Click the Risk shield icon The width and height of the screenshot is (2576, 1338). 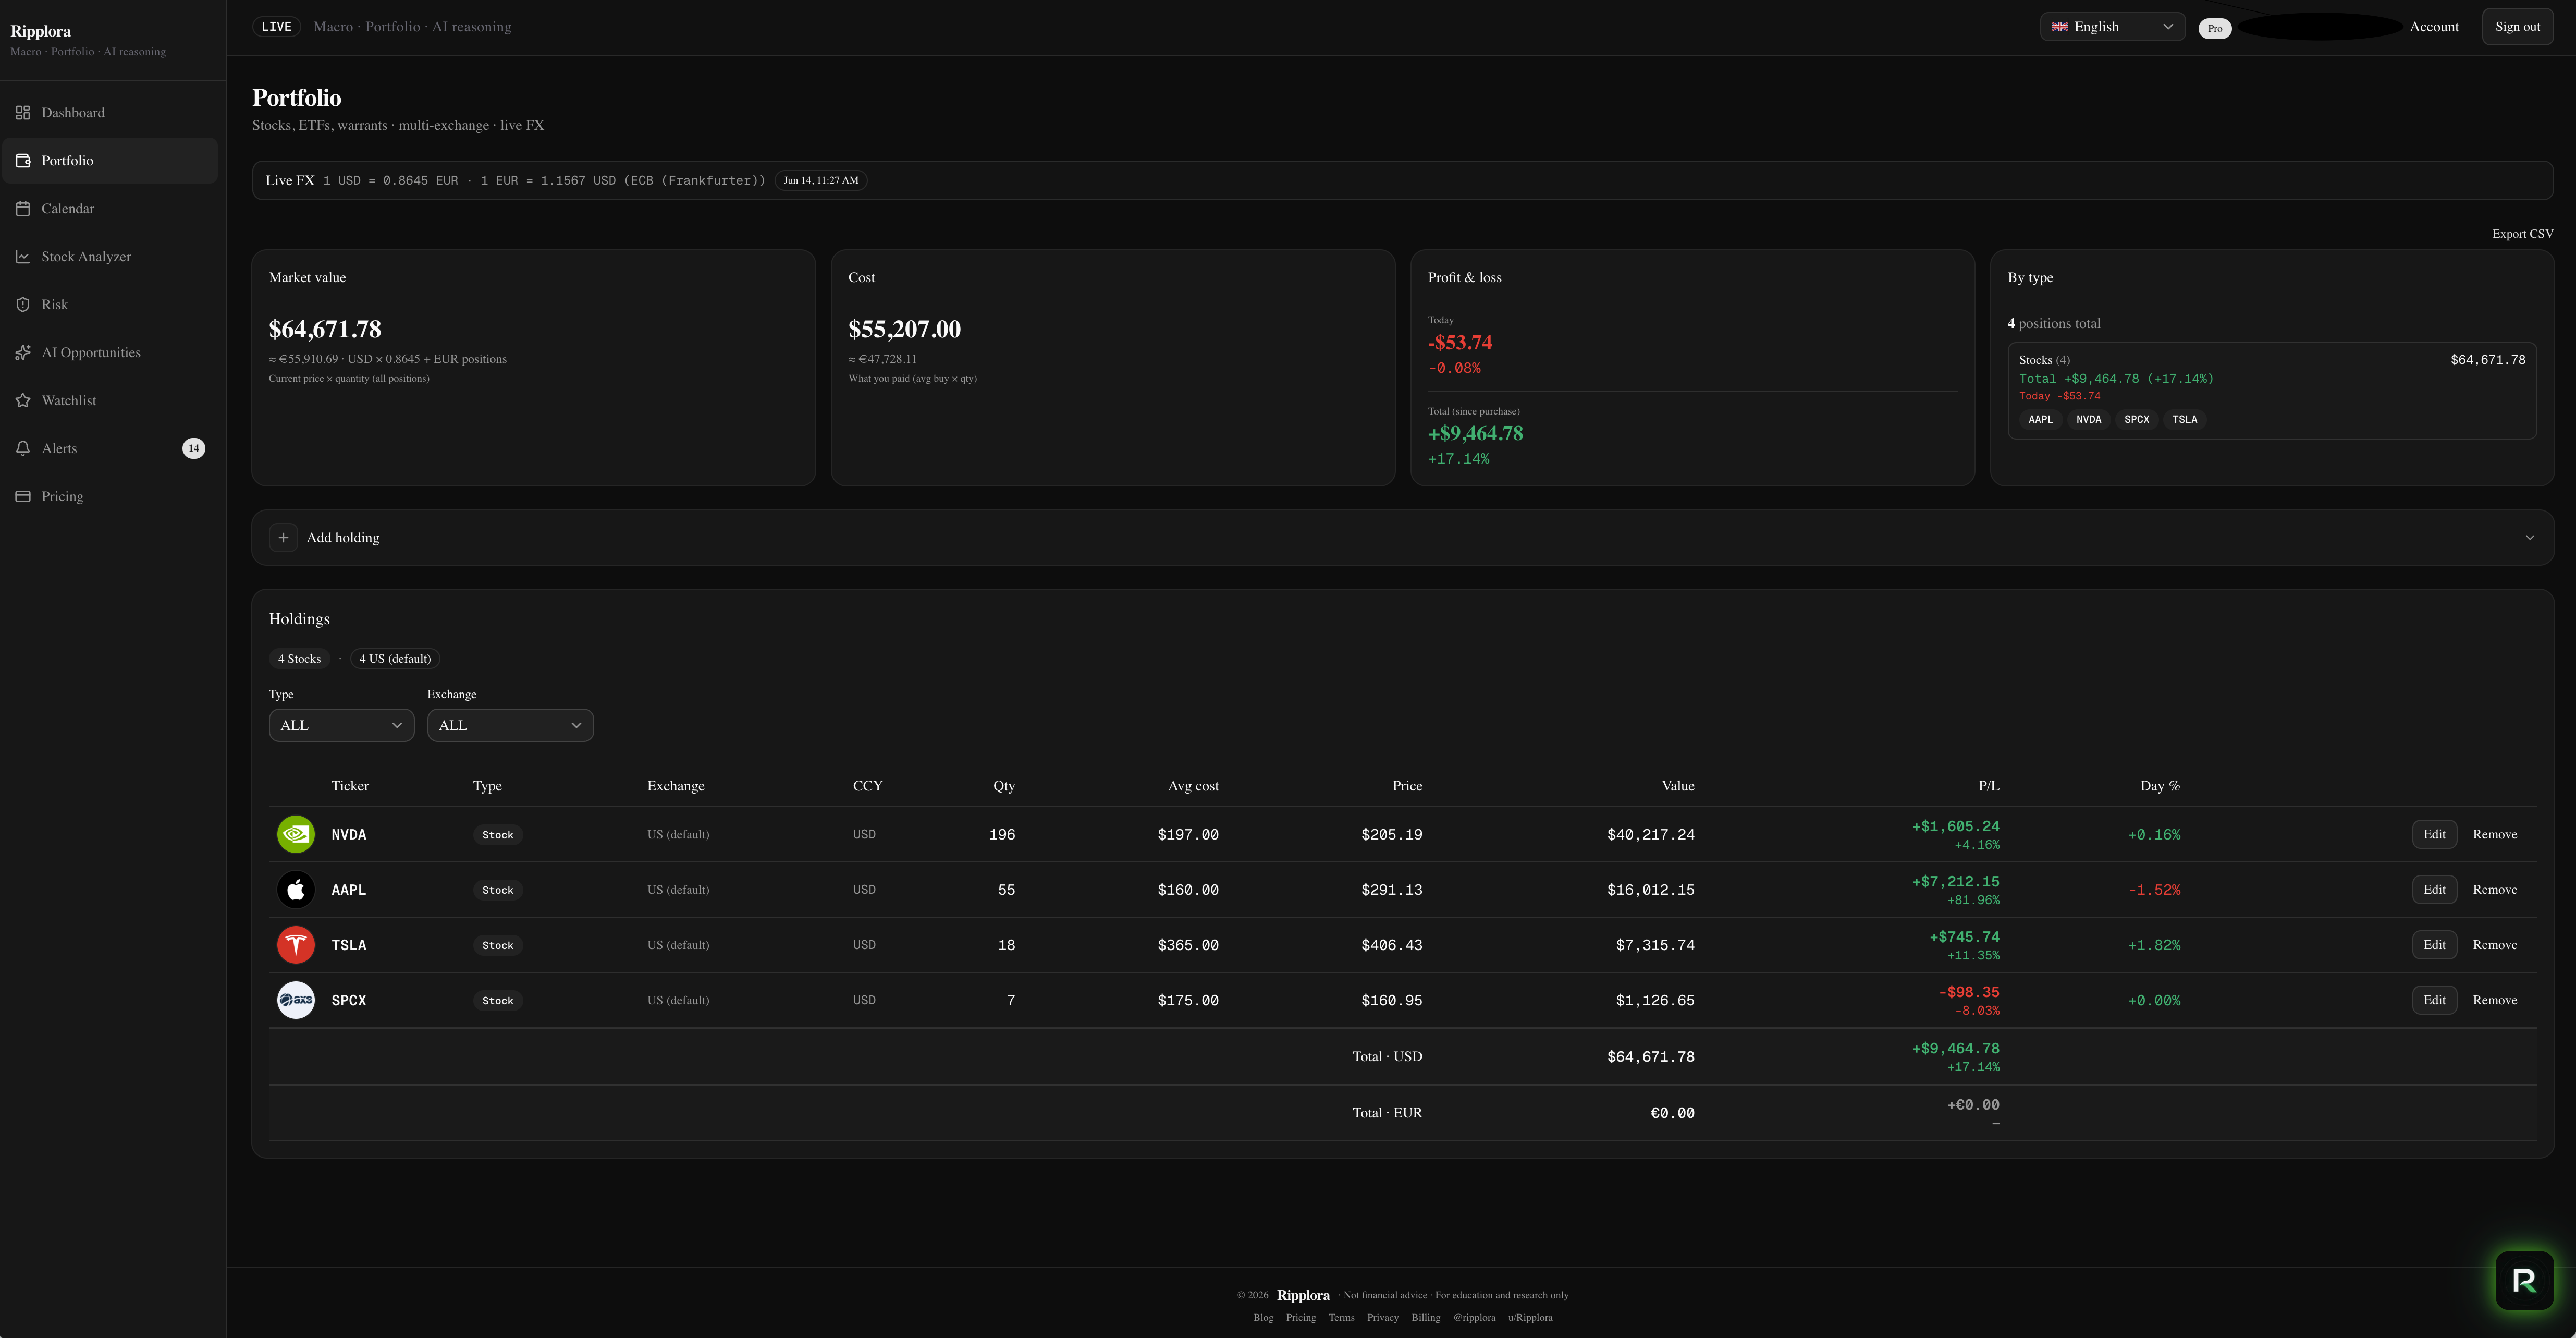[23, 305]
